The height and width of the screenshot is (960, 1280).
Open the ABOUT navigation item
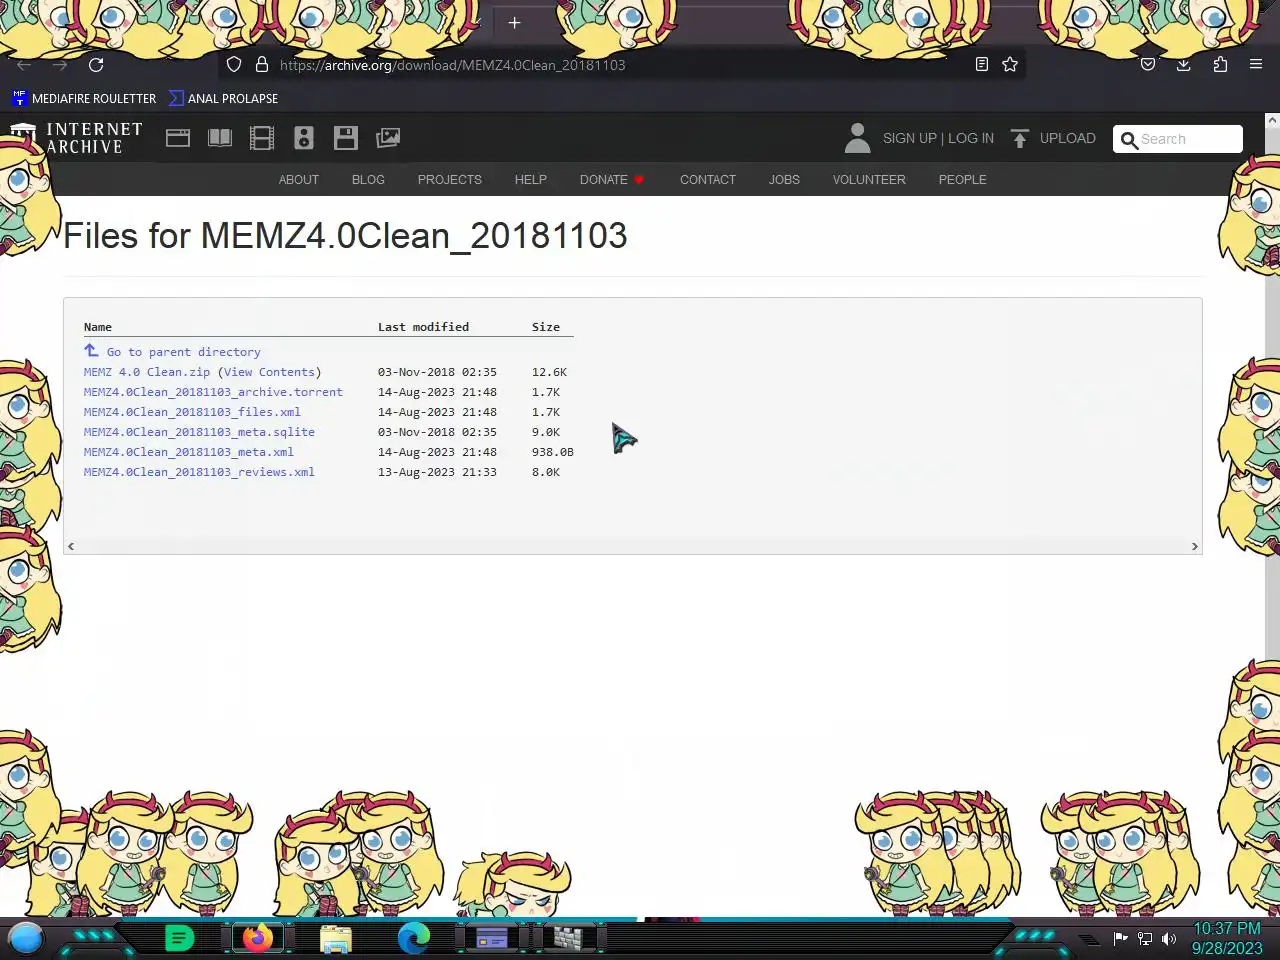[299, 180]
